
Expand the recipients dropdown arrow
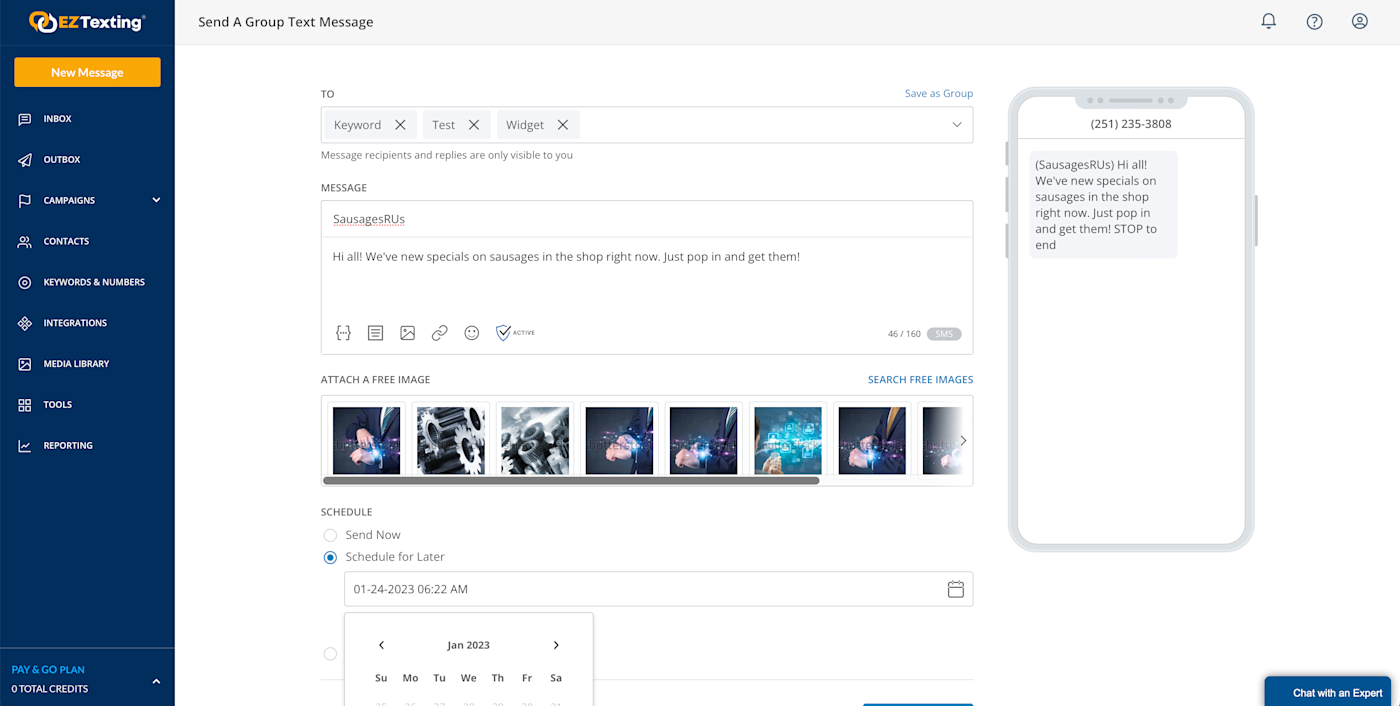tap(957, 125)
